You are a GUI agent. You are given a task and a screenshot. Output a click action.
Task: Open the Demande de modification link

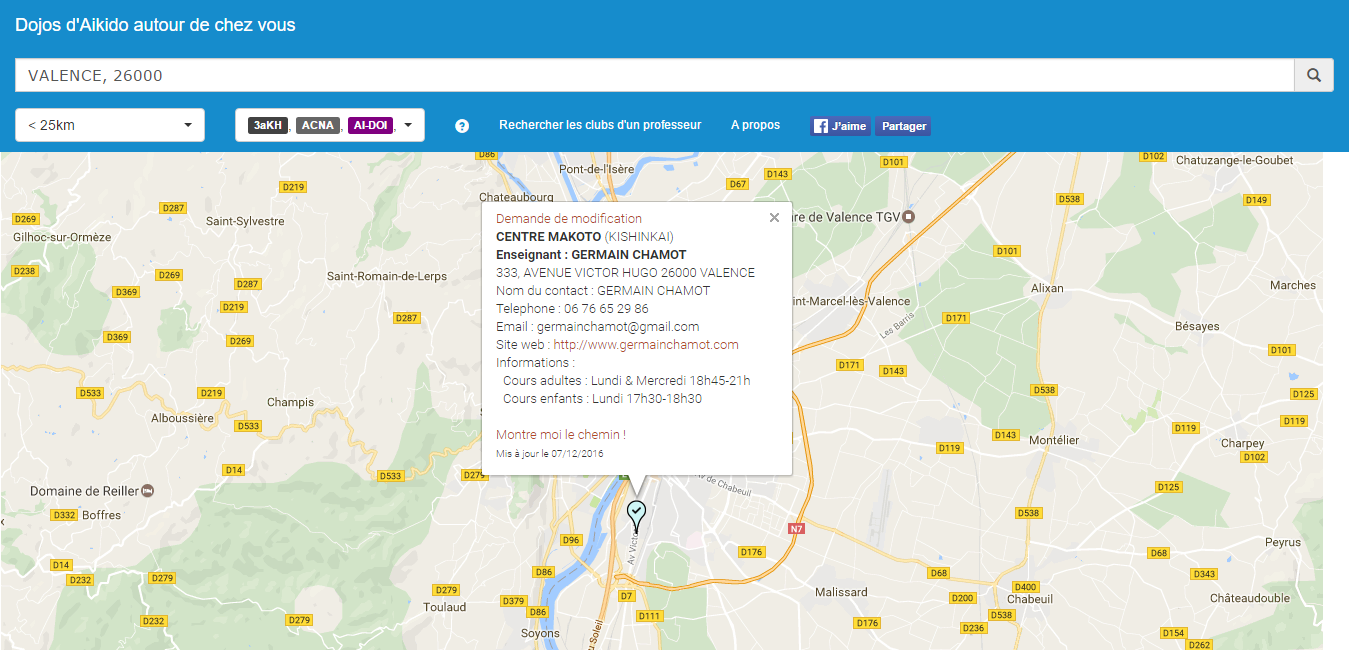tap(569, 218)
